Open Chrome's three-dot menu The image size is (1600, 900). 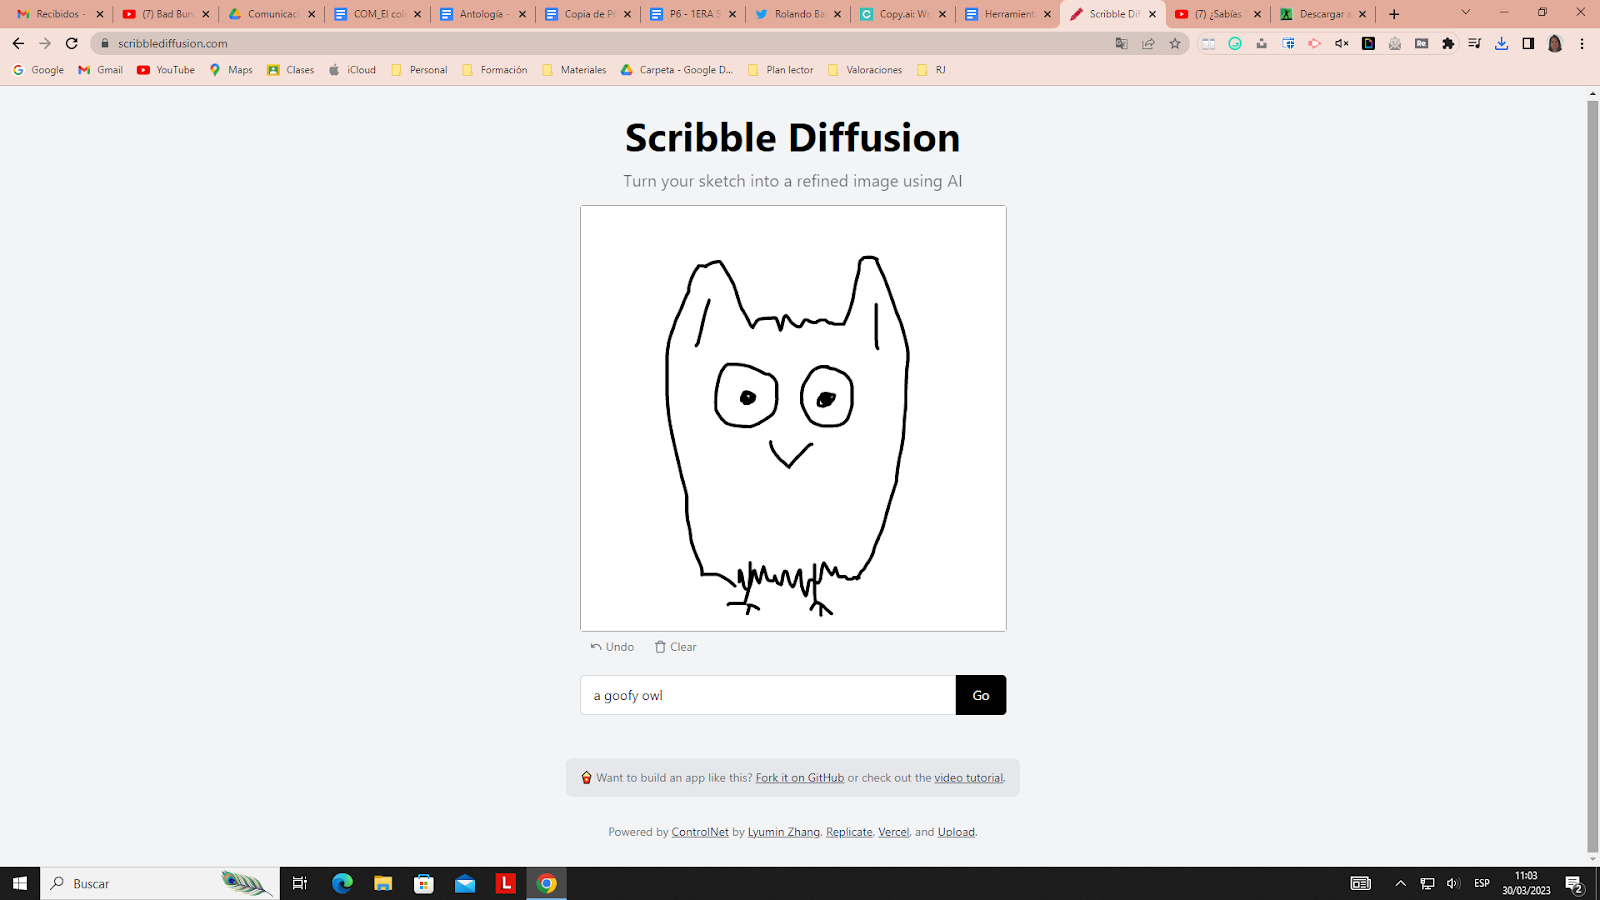pos(1582,43)
